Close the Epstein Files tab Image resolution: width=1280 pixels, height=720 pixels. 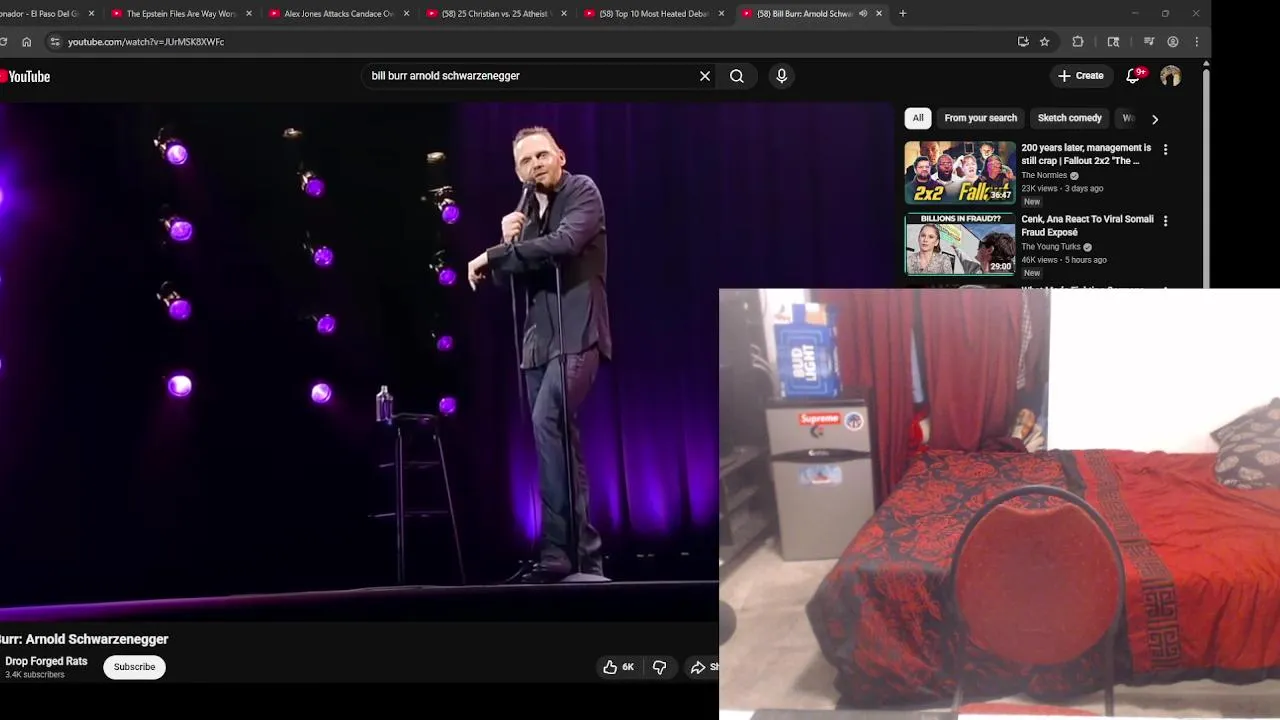249,14
